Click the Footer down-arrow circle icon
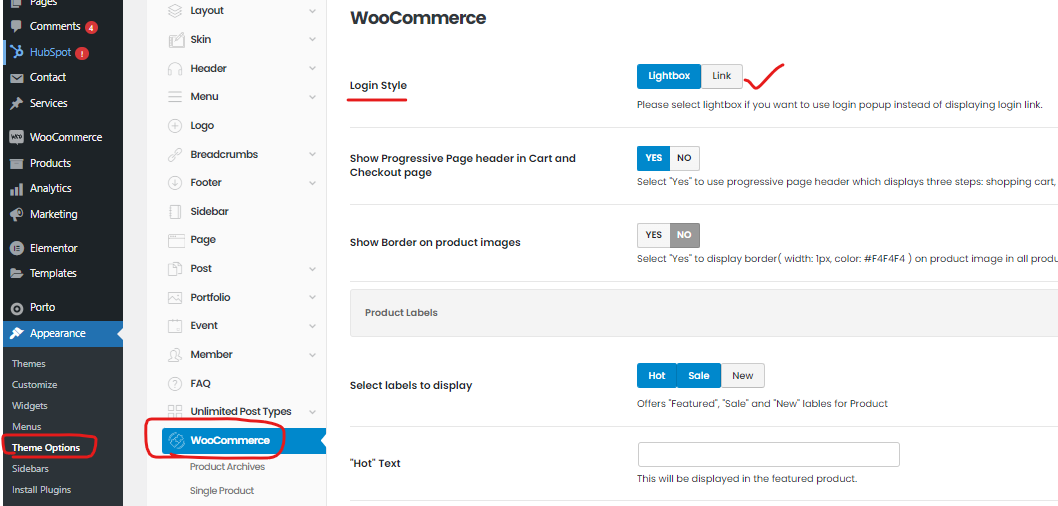Viewport: 1058px width, 506px height. coord(175,183)
